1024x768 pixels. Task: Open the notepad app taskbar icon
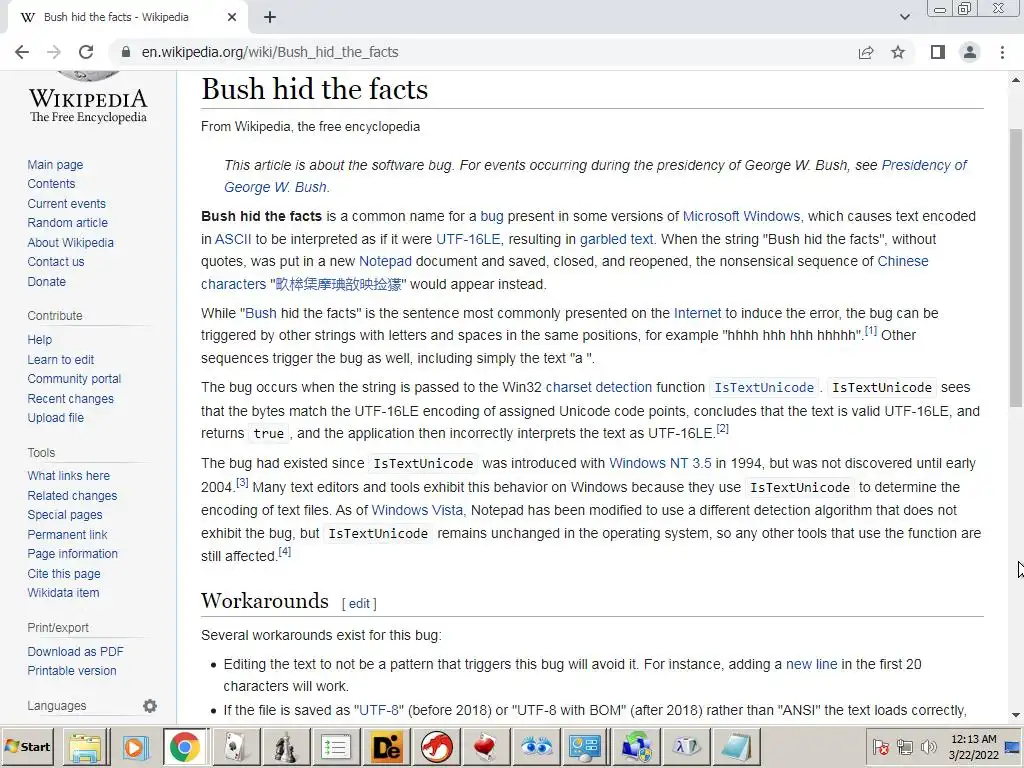click(x=736, y=747)
